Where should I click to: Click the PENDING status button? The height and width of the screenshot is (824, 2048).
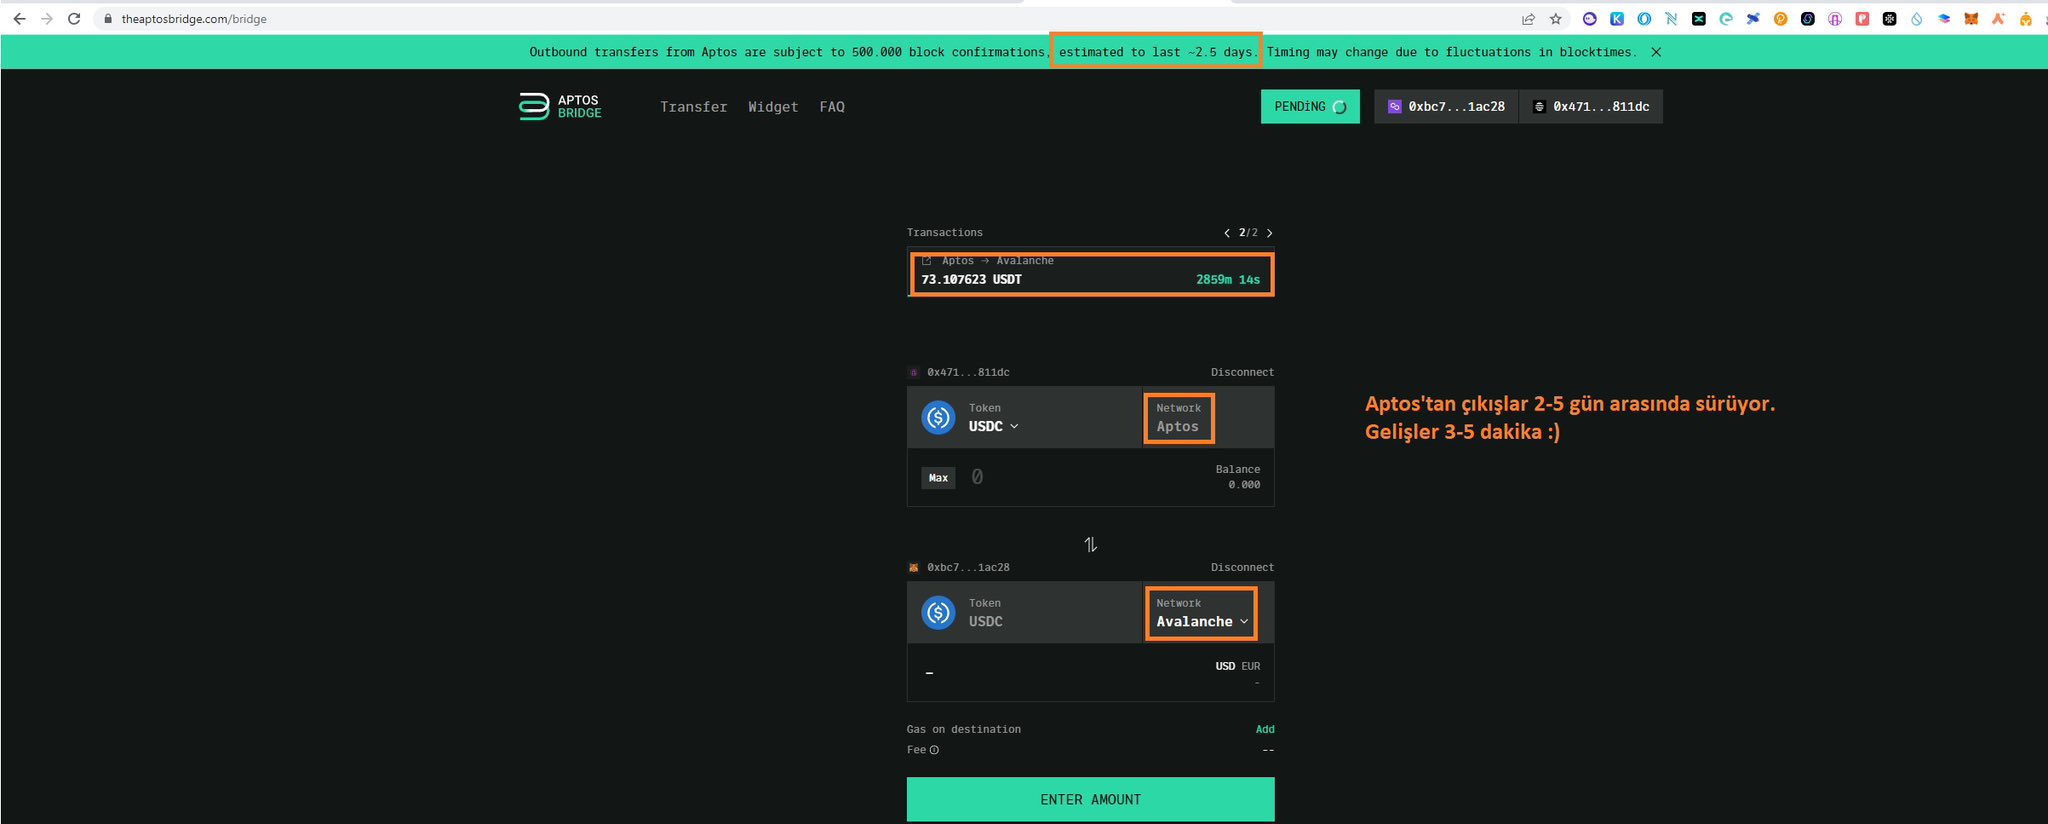tap(1310, 107)
